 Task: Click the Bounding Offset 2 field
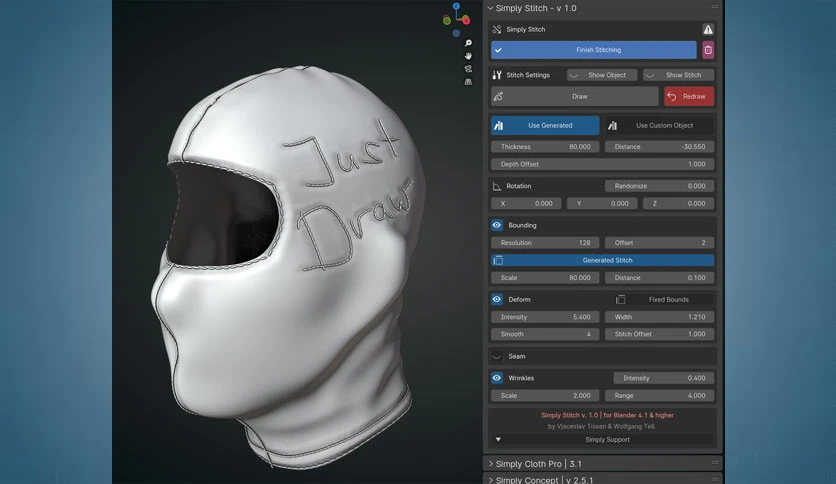coord(660,243)
